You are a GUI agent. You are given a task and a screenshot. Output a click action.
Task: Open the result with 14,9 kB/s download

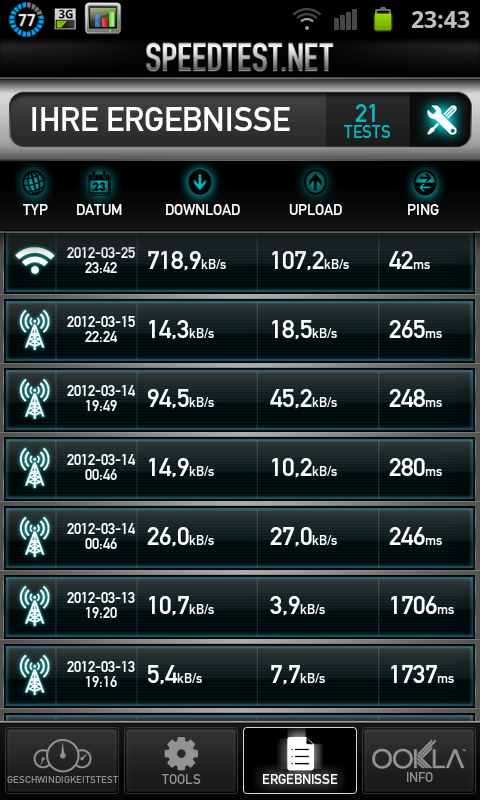240,468
